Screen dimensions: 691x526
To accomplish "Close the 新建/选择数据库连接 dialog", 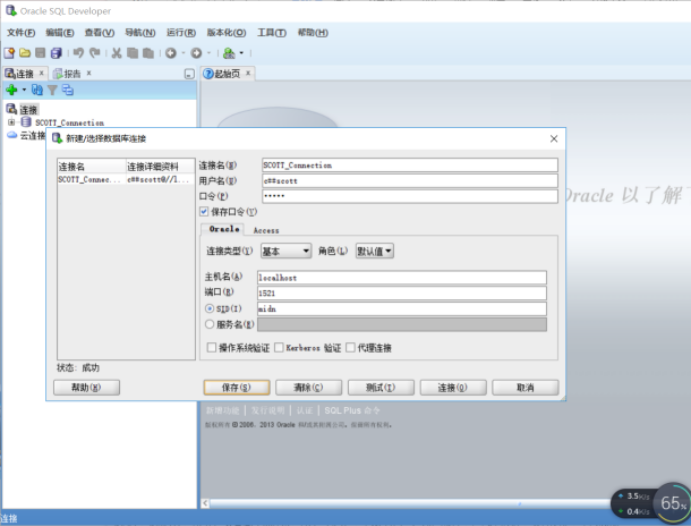I will click(x=554, y=139).
